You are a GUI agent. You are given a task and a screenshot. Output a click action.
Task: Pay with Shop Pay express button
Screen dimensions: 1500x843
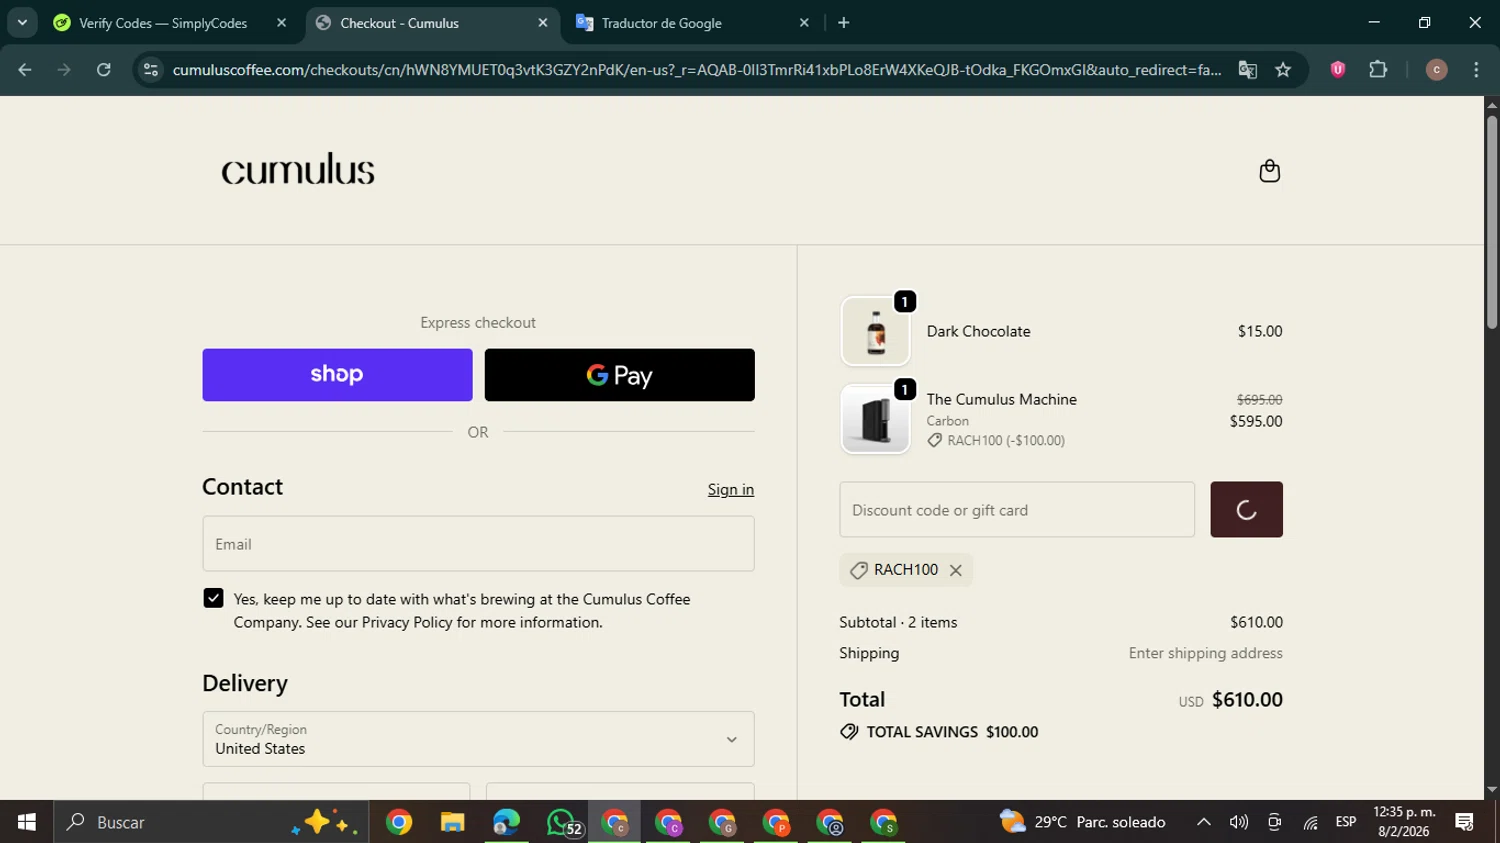point(337,375)
